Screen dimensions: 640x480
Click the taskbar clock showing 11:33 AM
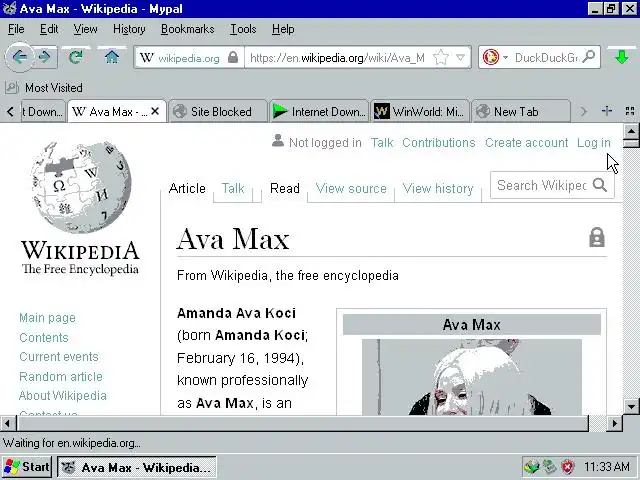607,466
